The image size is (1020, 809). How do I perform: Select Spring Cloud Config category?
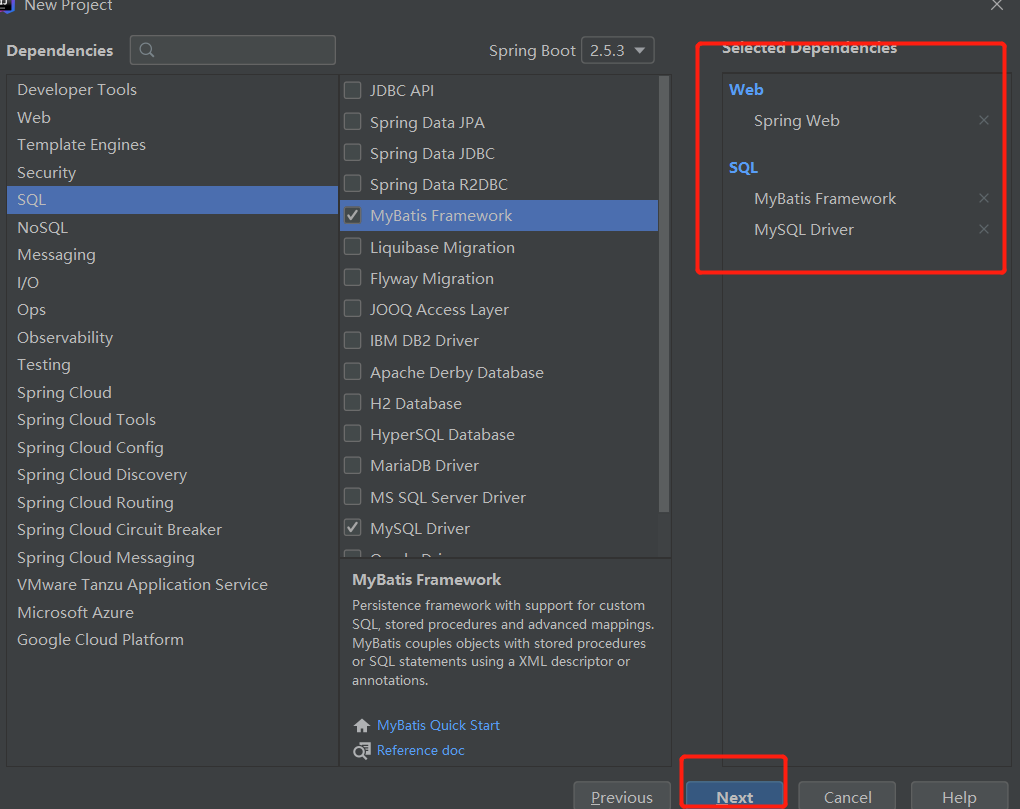pyautogui.click(x=172, y=447)
